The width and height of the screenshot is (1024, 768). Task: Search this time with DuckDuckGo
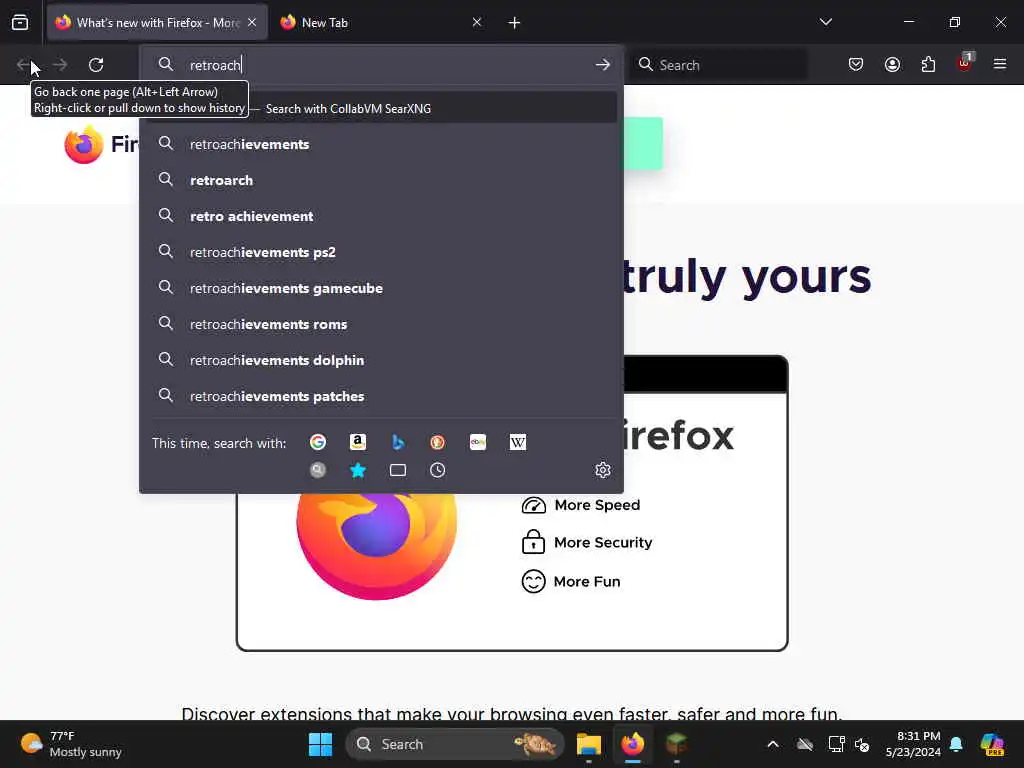(x=438, y=442)
